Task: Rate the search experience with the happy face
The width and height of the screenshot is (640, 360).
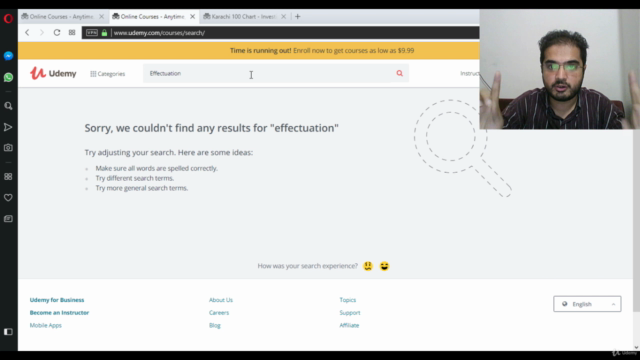Action: pos(384,266)
